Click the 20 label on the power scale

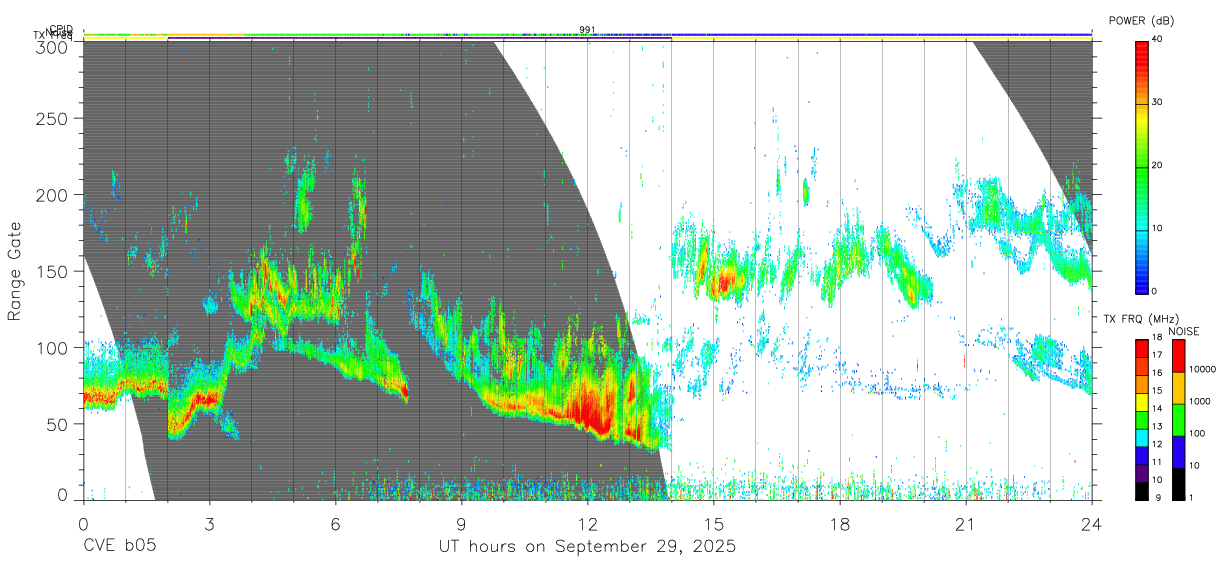coord(1158,165)
